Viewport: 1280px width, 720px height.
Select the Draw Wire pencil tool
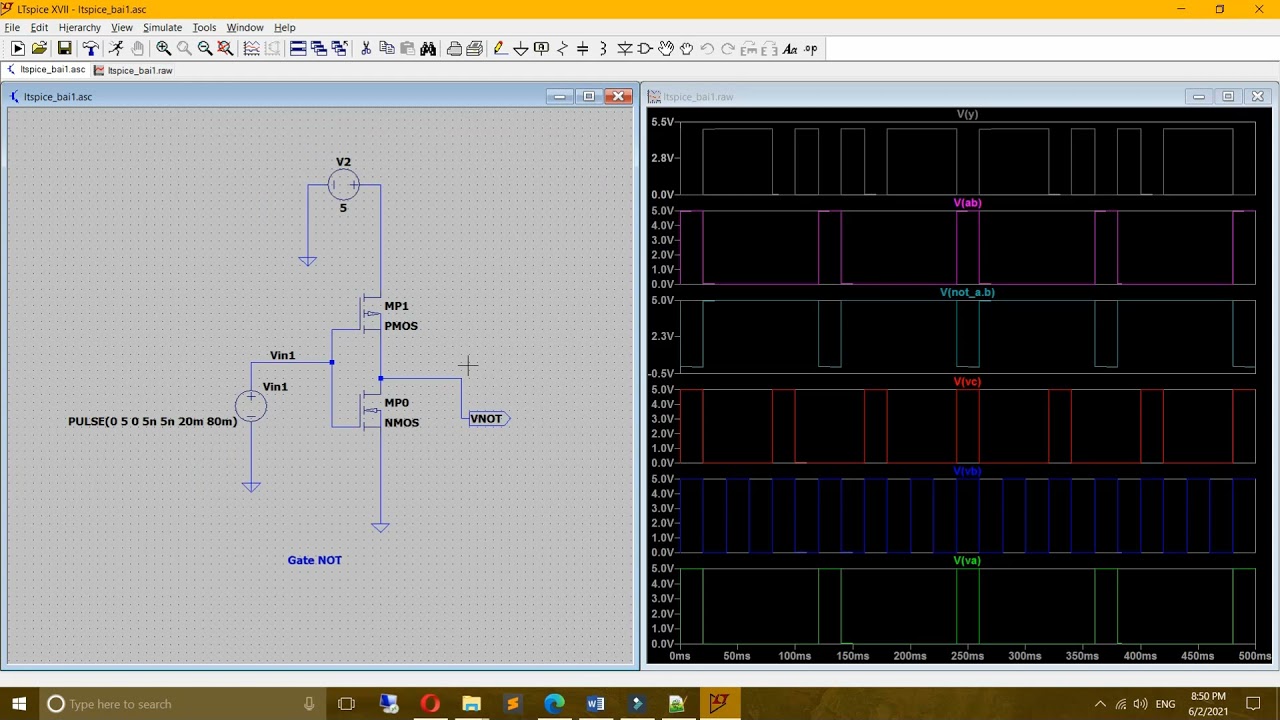click(500, 49)
